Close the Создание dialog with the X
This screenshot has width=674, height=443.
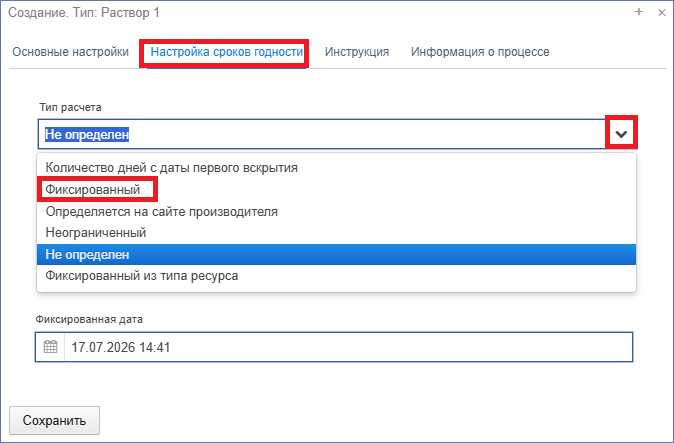pos(662,12)
